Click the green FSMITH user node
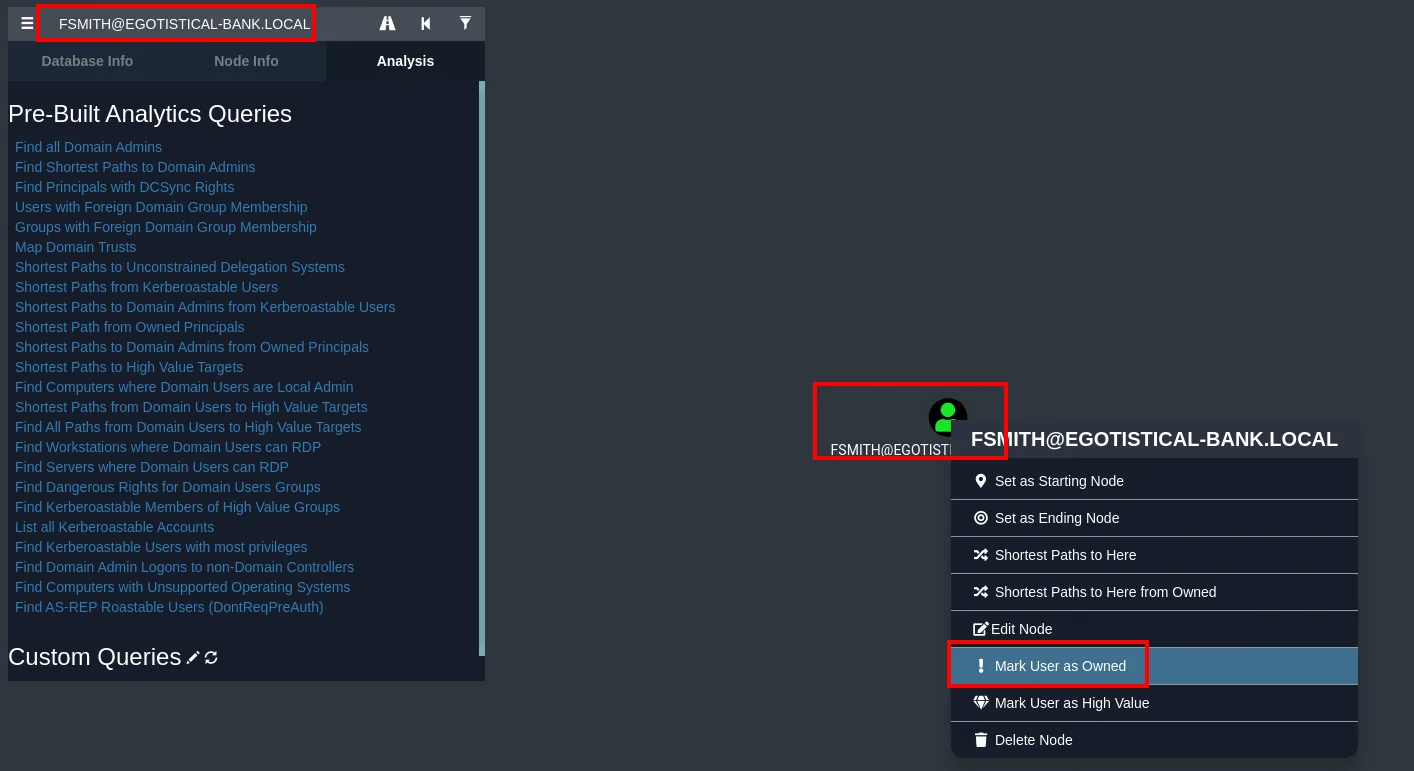 coord(947,417)
